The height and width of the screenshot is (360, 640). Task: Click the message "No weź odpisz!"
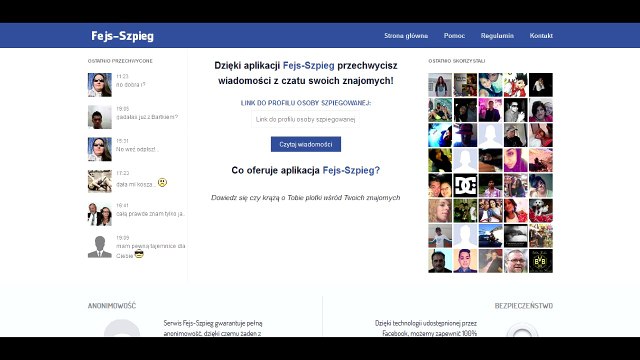[137, 149]
